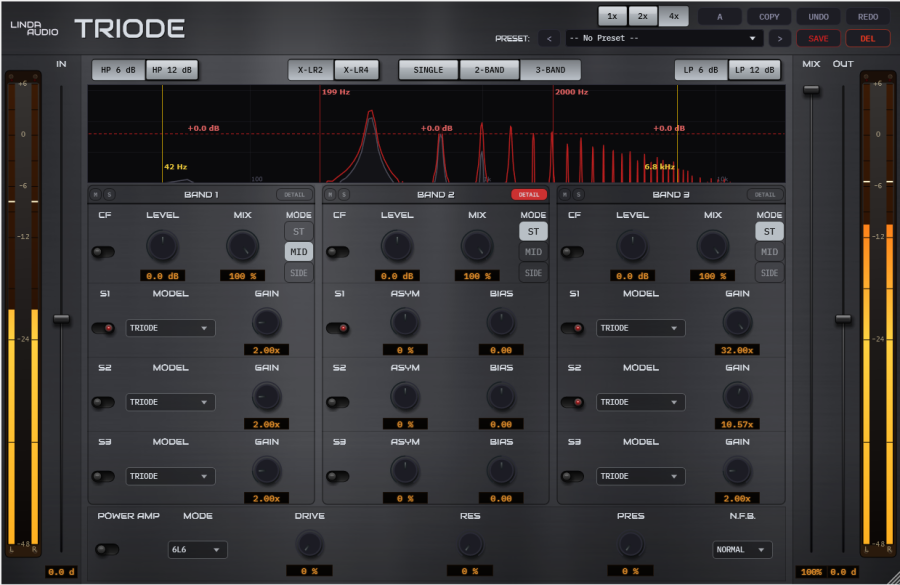
Task: Click the UNDO button
Action: point(818,17)
